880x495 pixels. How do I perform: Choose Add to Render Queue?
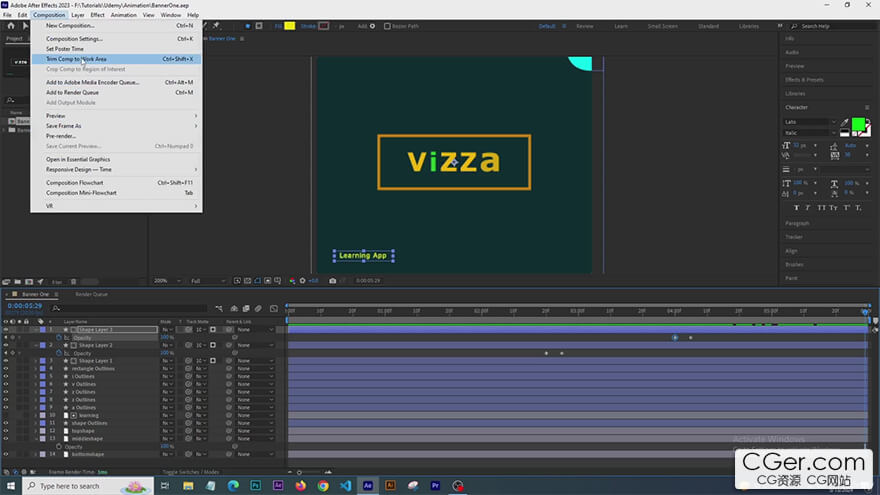click(x=116, y=93)
